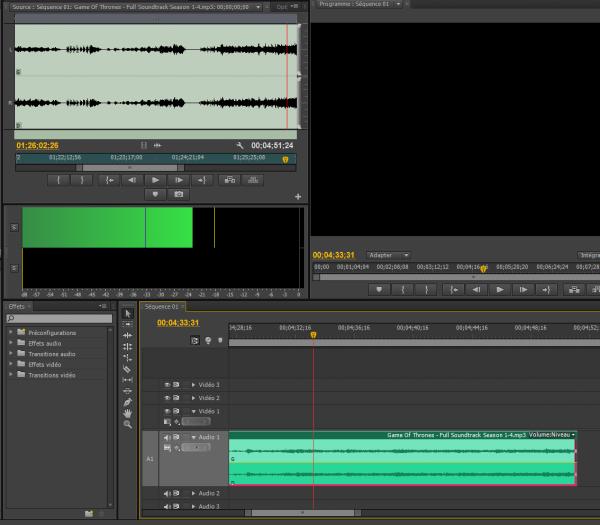Click Program monitor Mark In button
Screen dimensions: 600x525
[403, 290]
